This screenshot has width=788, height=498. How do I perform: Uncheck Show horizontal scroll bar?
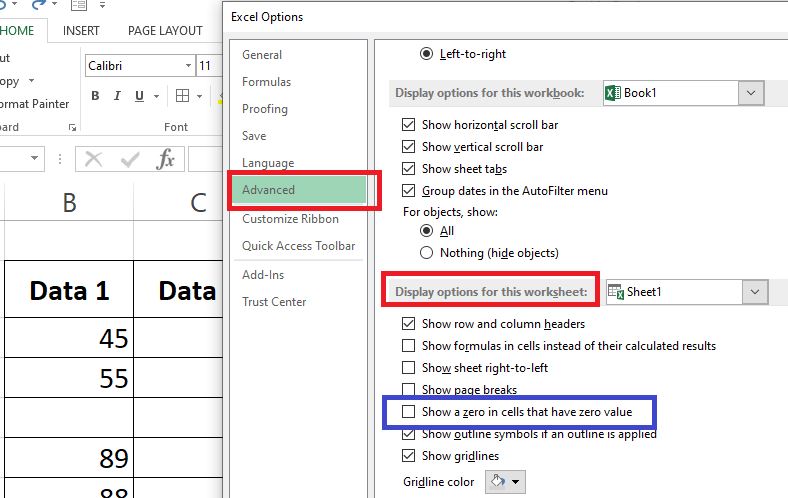tap(409, 125)
